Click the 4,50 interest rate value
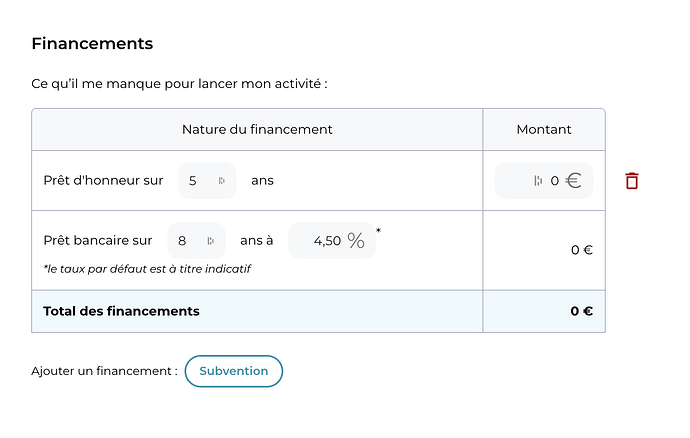 click(x=327, y=241)
